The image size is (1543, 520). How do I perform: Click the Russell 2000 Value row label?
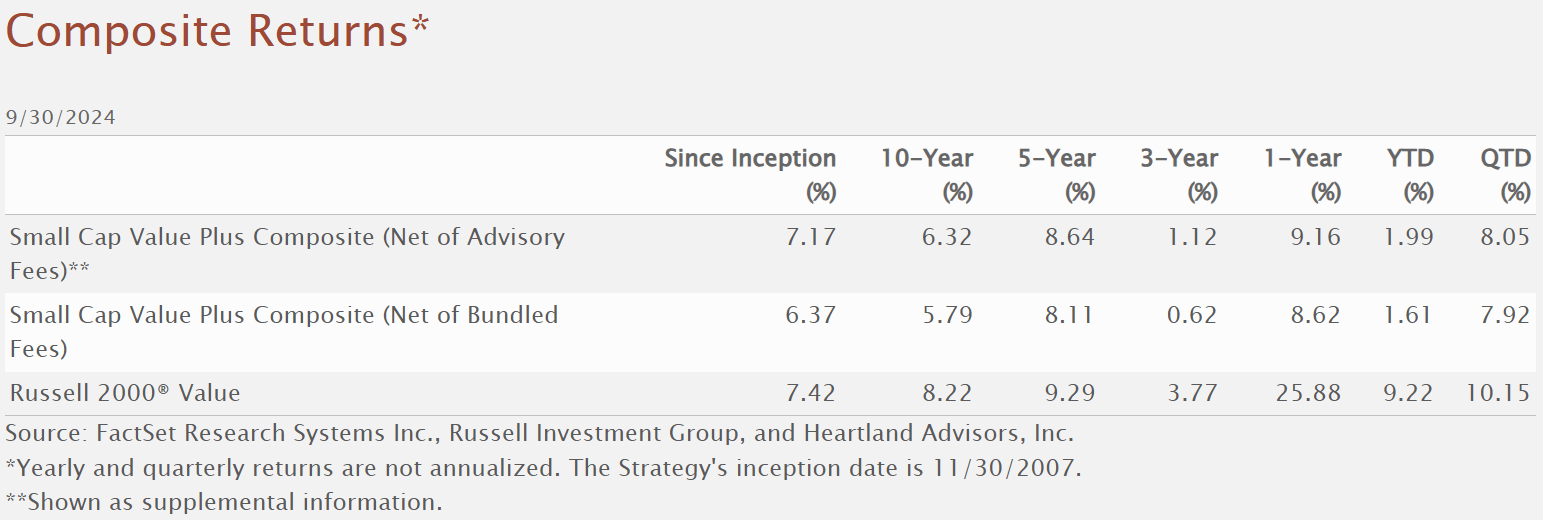pos(125,393)
